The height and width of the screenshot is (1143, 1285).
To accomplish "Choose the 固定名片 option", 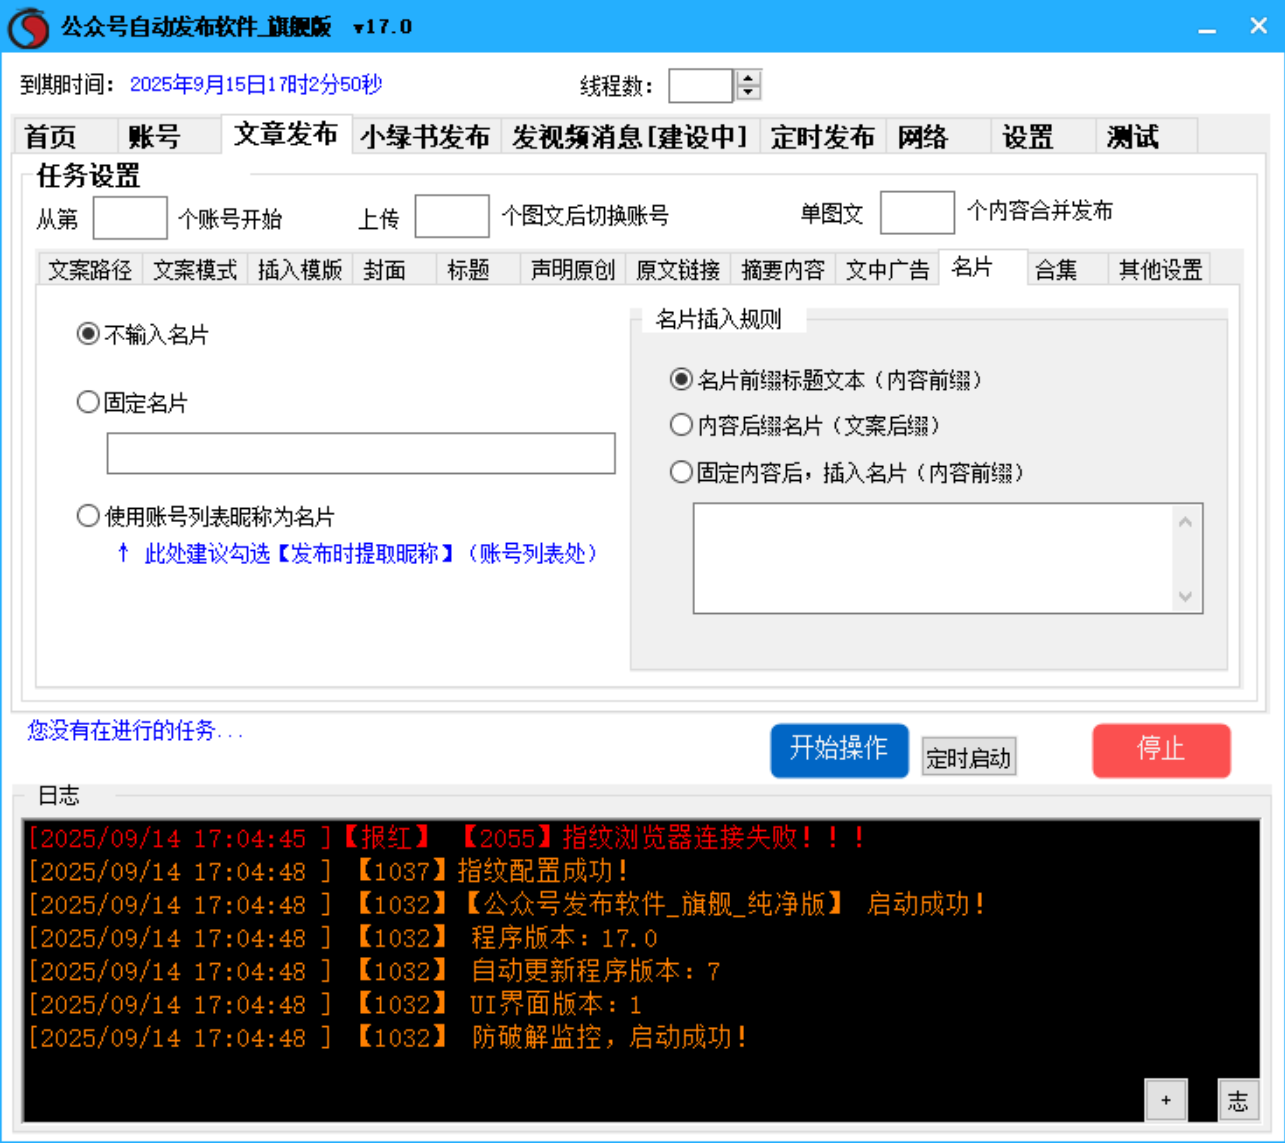I will click(x=86, y=402).
